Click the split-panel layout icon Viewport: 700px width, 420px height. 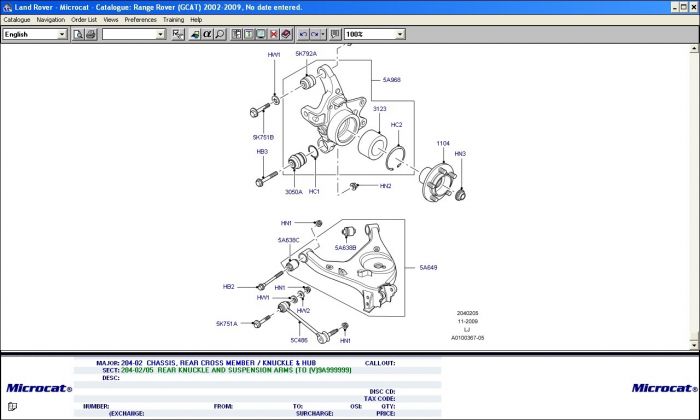pyautogui.click(x=236, y=34)
